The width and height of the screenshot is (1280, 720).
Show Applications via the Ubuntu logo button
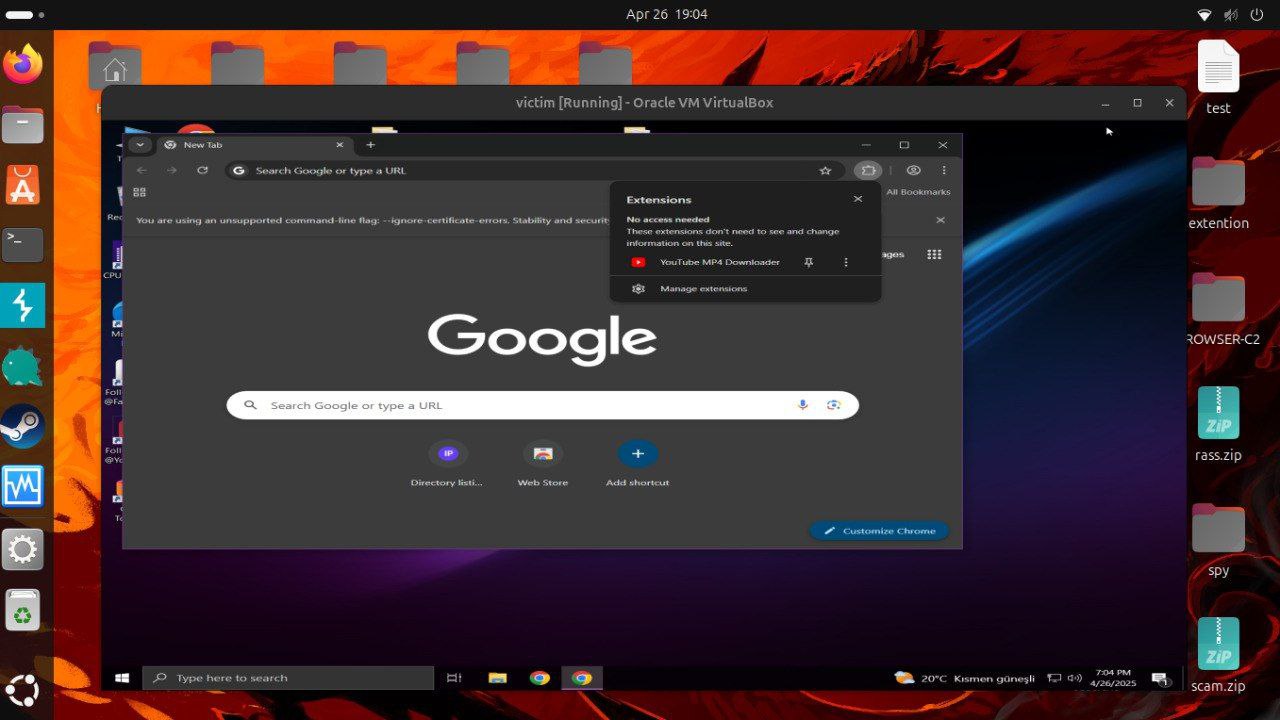coord(23,691)
